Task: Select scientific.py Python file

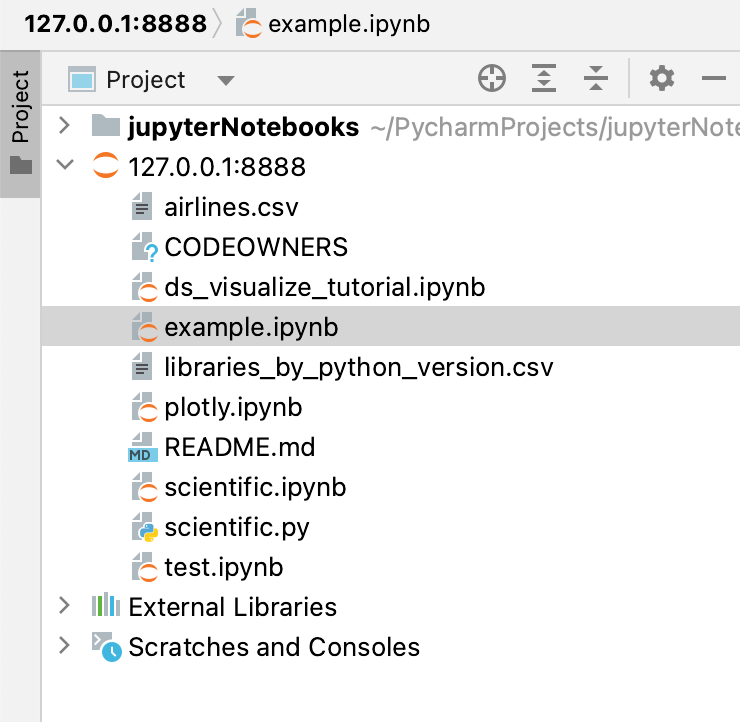Action: 237,528
